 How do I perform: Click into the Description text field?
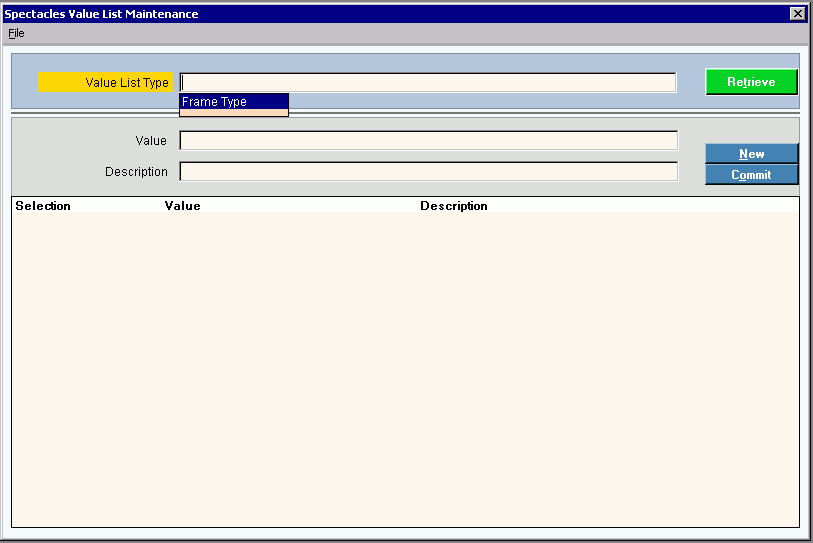(428, 172)
